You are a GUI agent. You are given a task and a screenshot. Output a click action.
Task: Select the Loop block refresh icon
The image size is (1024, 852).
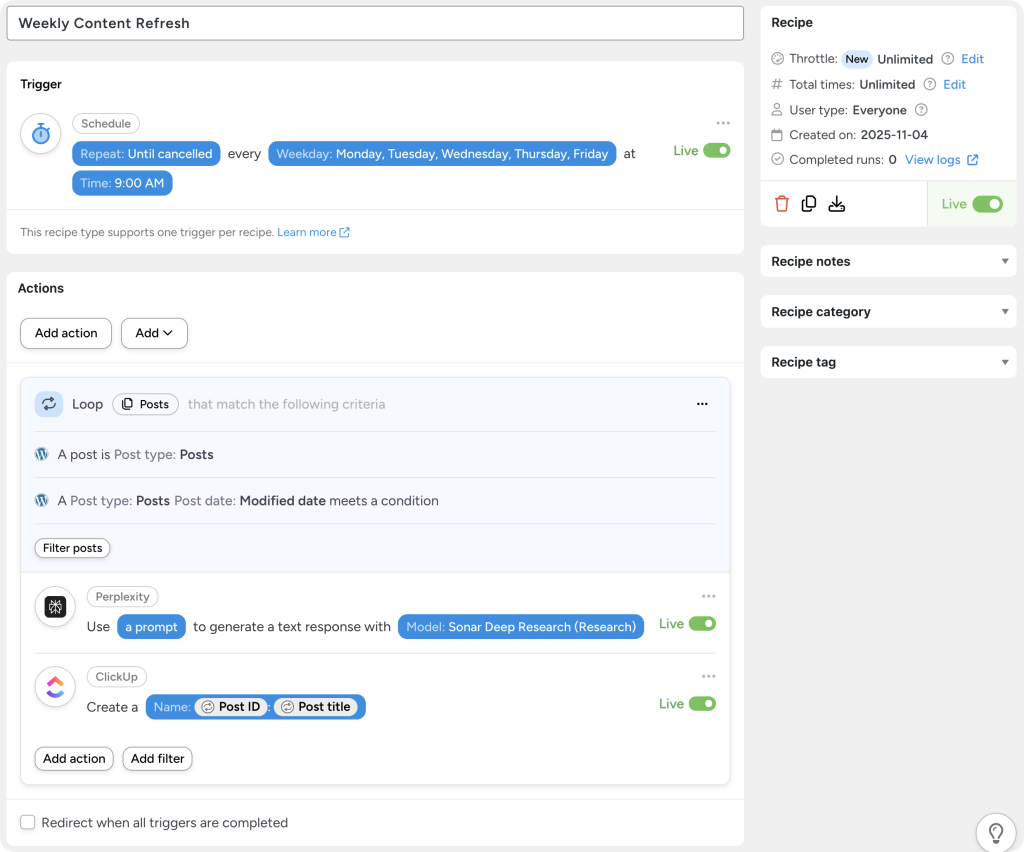(48, 404)
